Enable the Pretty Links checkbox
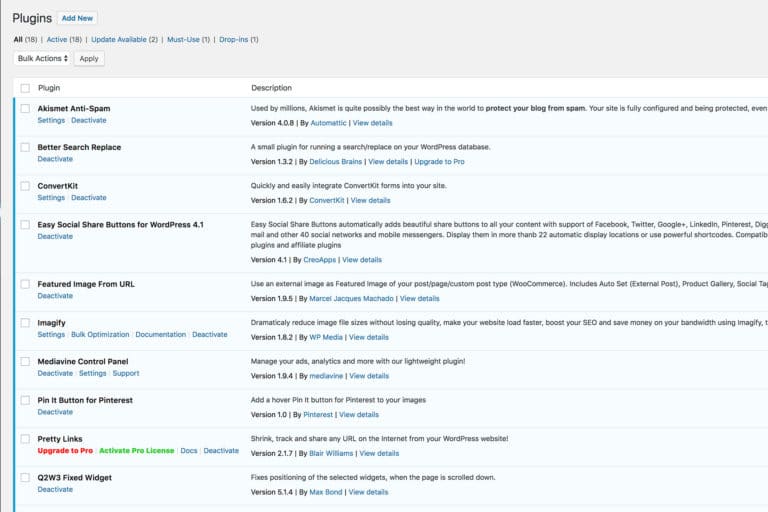Screen dimensions: 768x512 tap(25, 439)
